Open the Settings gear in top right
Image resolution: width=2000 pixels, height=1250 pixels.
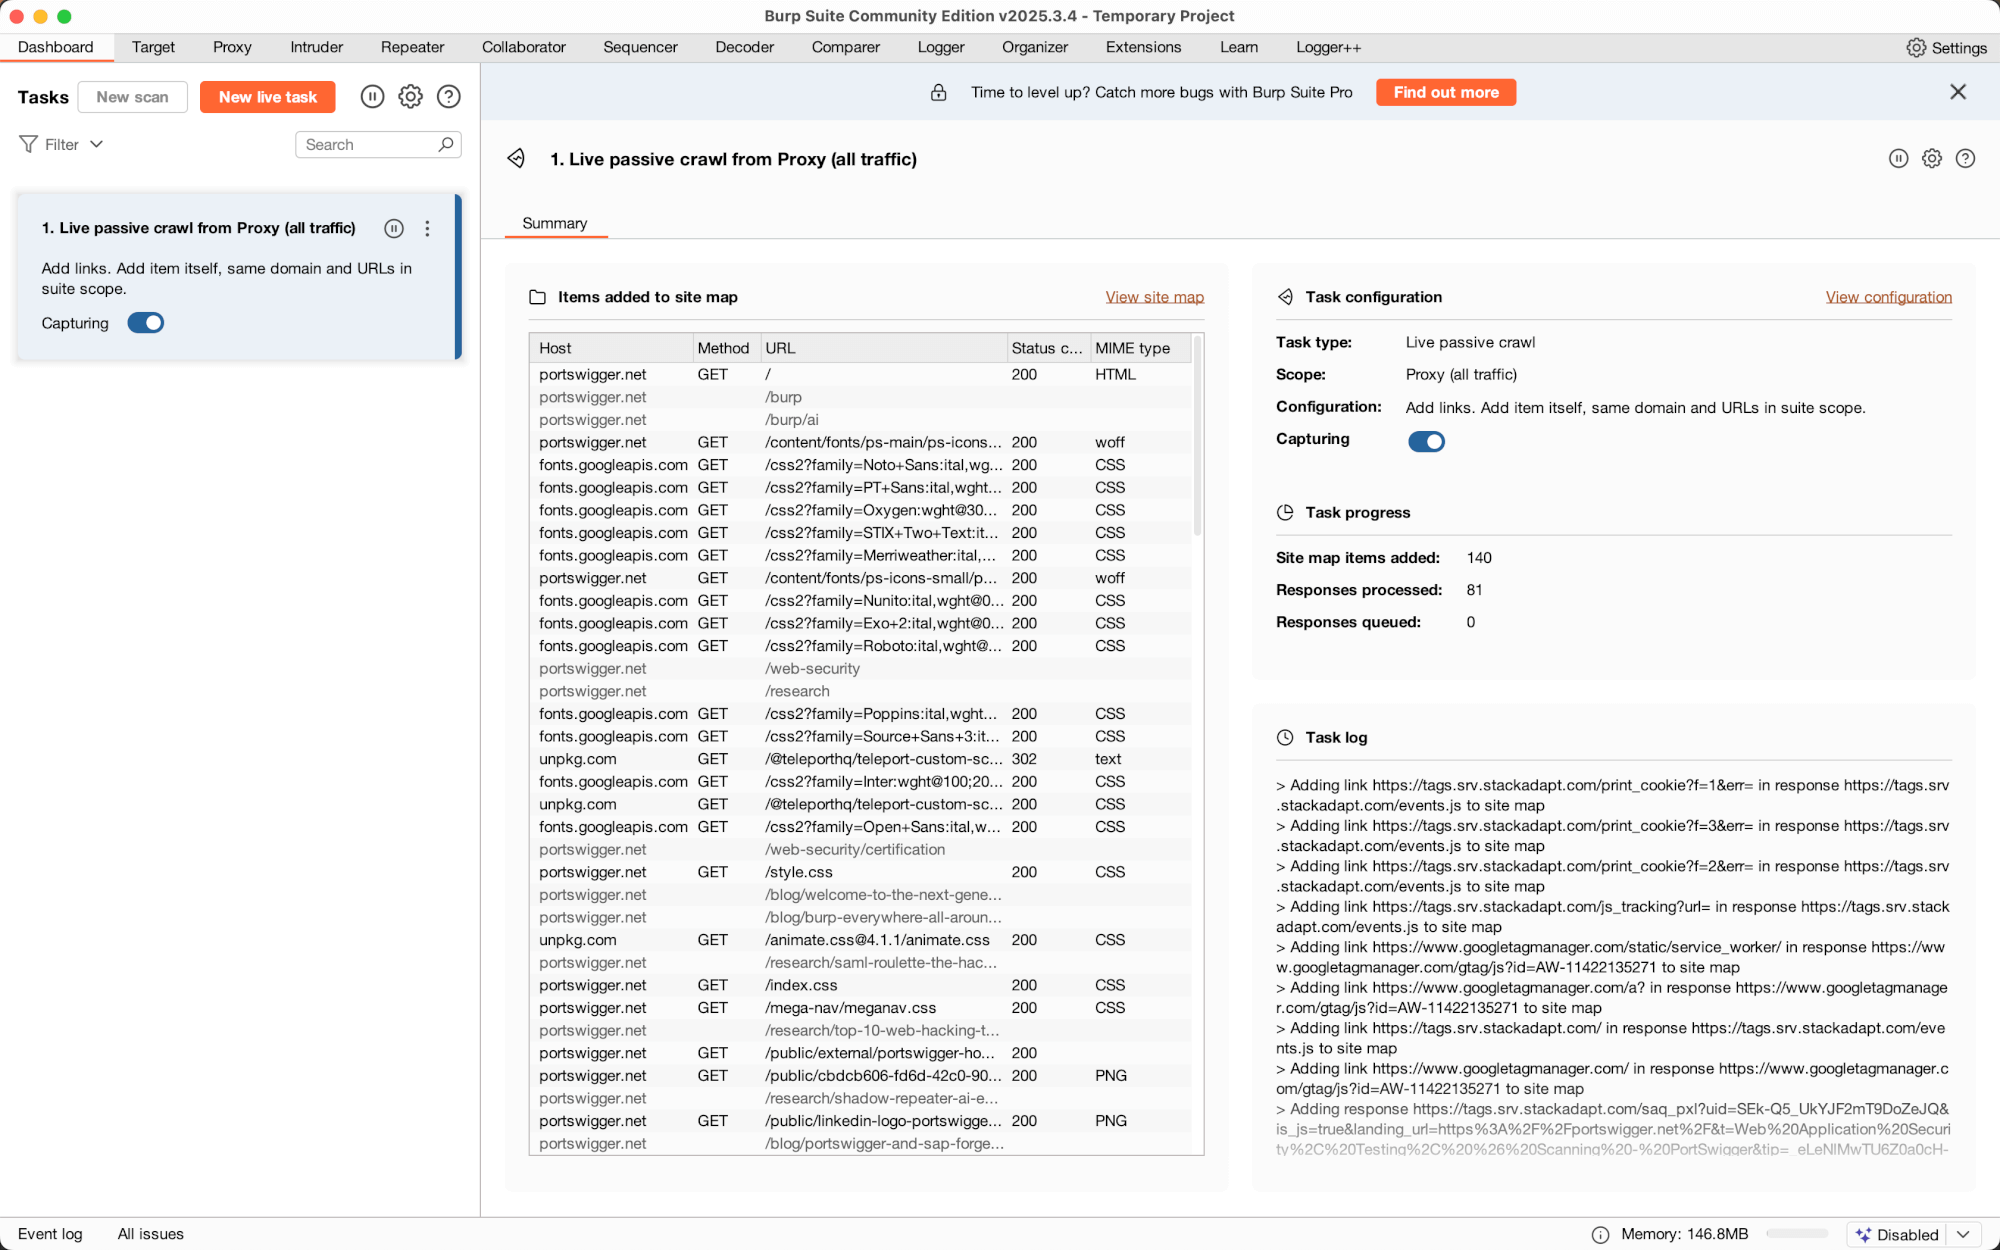click(x=1916, y=48)
